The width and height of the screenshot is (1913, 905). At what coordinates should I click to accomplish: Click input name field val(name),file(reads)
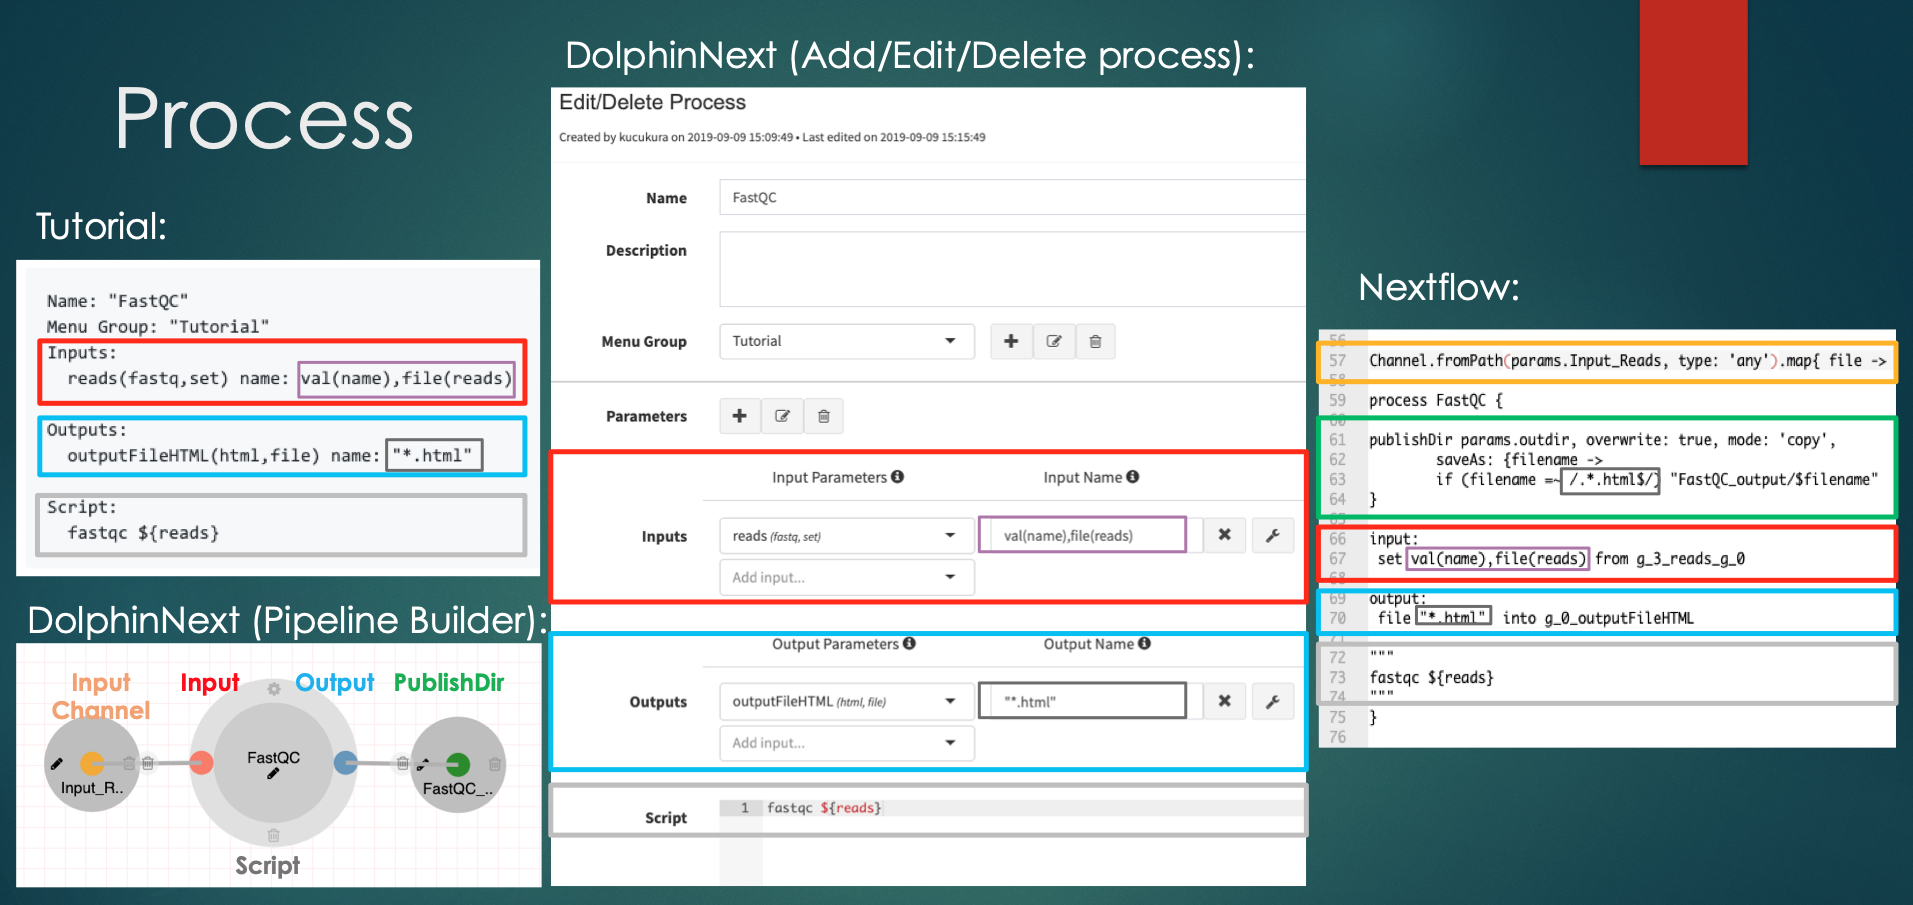pyautogui.click(x=1082, y=535)
